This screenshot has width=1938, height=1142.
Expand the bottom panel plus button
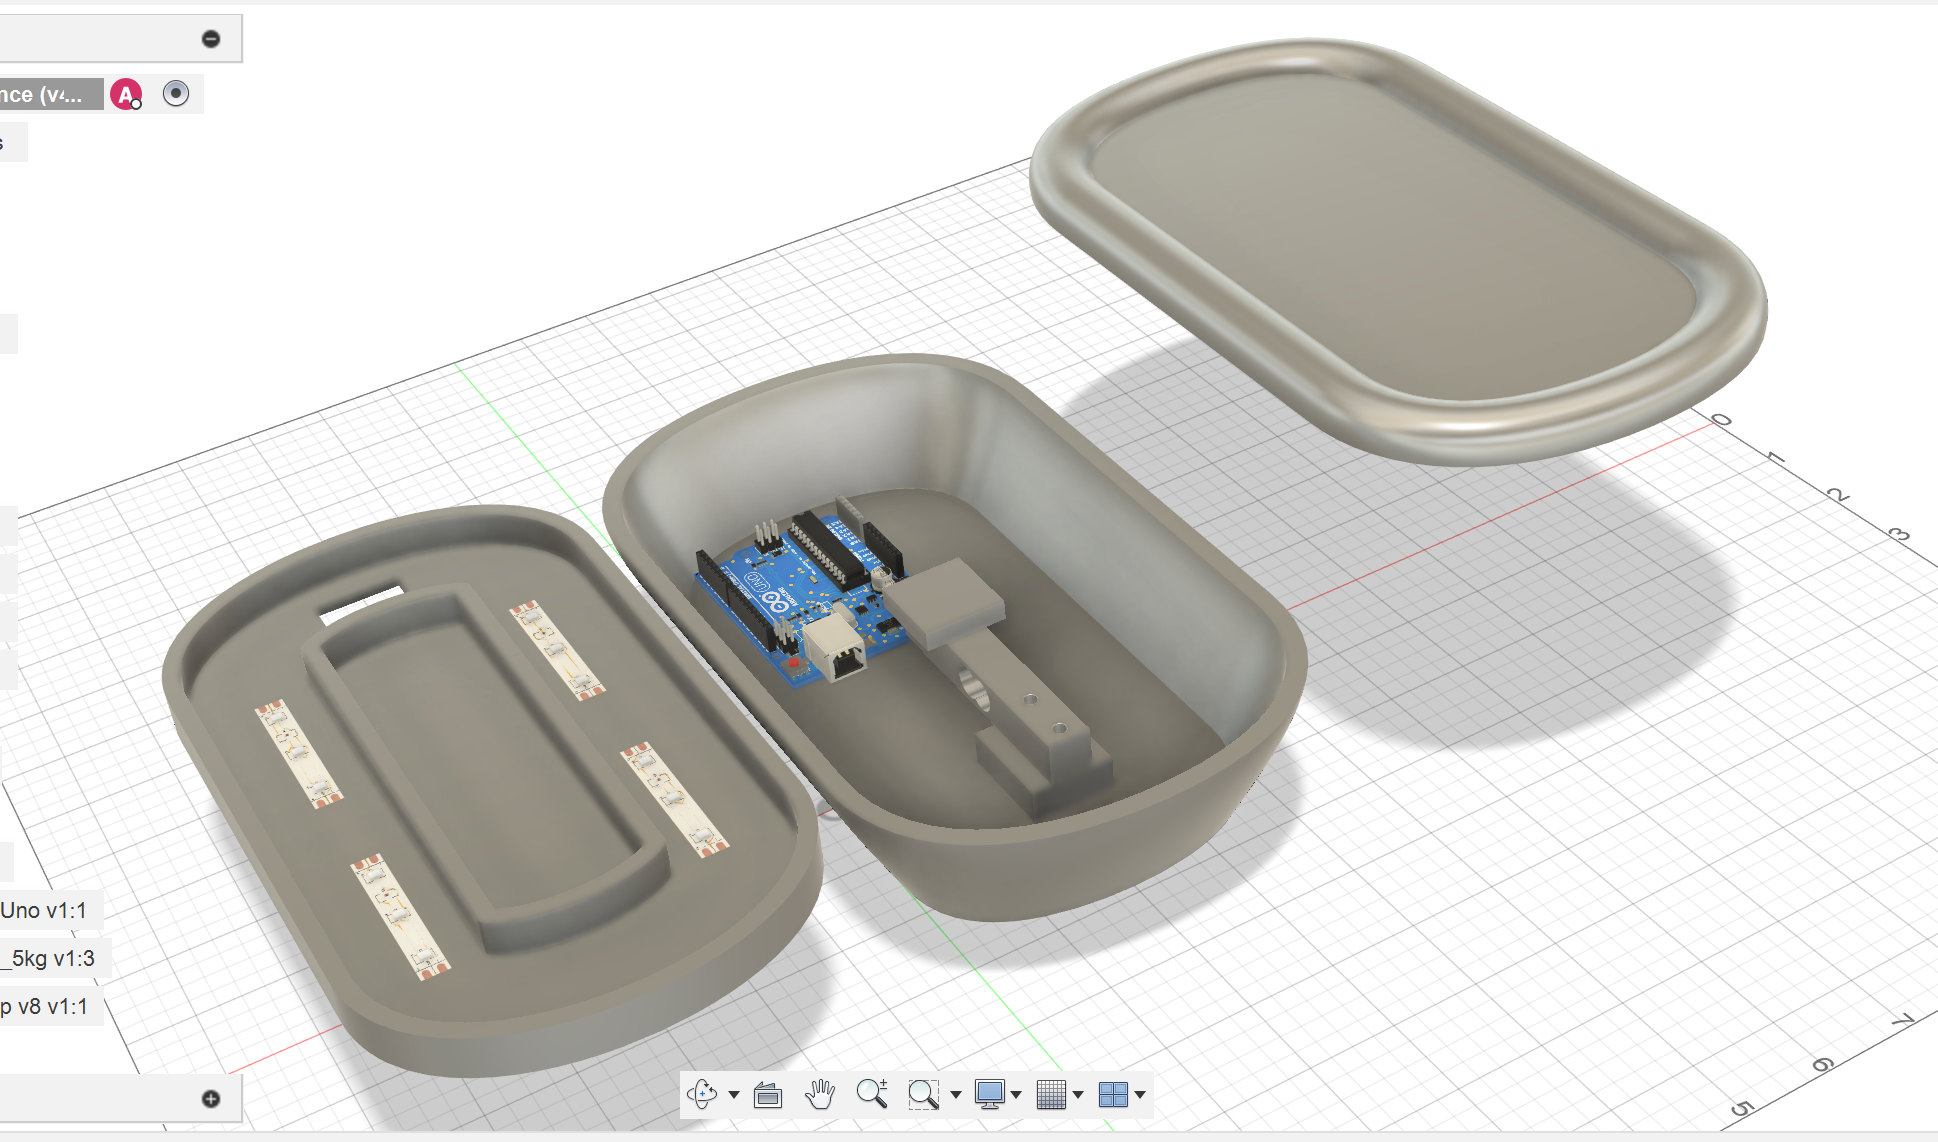point(211,1099)
